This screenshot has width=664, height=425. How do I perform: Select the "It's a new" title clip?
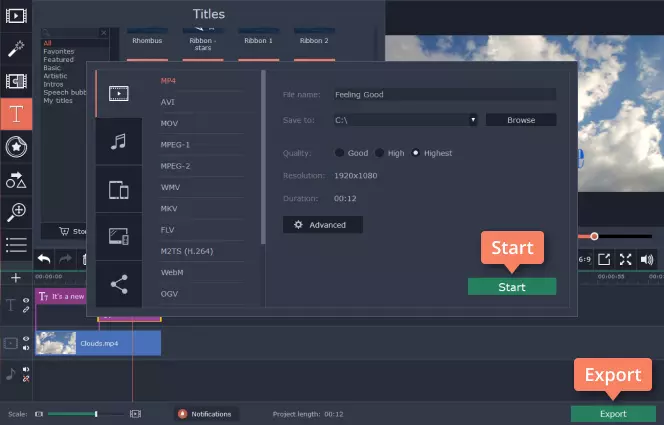[61, 296]
